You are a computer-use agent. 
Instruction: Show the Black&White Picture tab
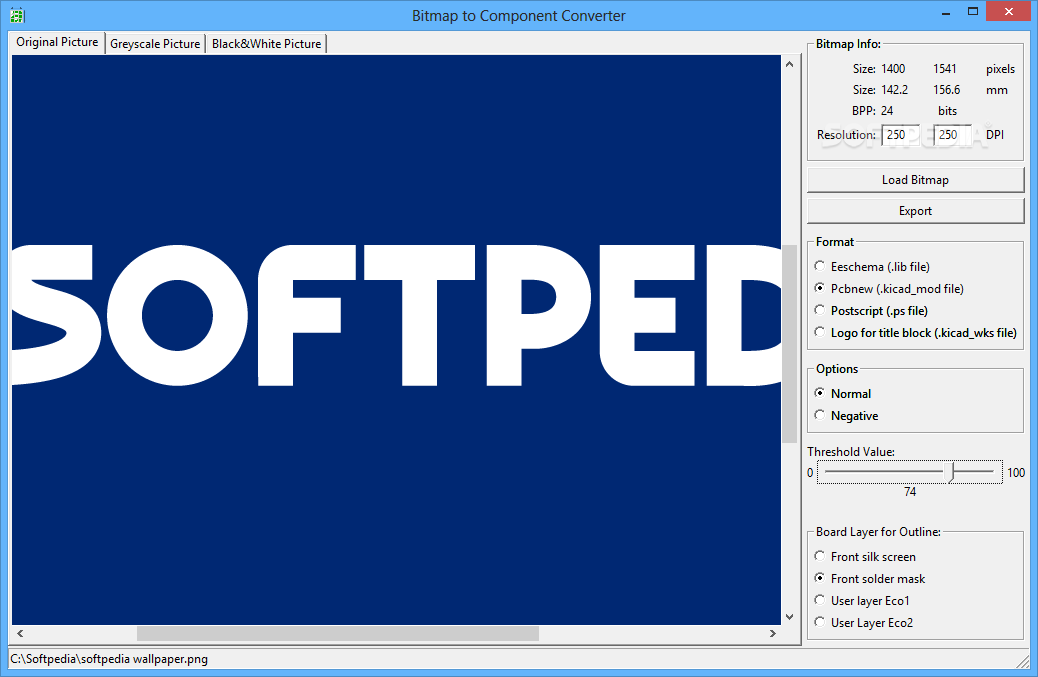point(266,44)
